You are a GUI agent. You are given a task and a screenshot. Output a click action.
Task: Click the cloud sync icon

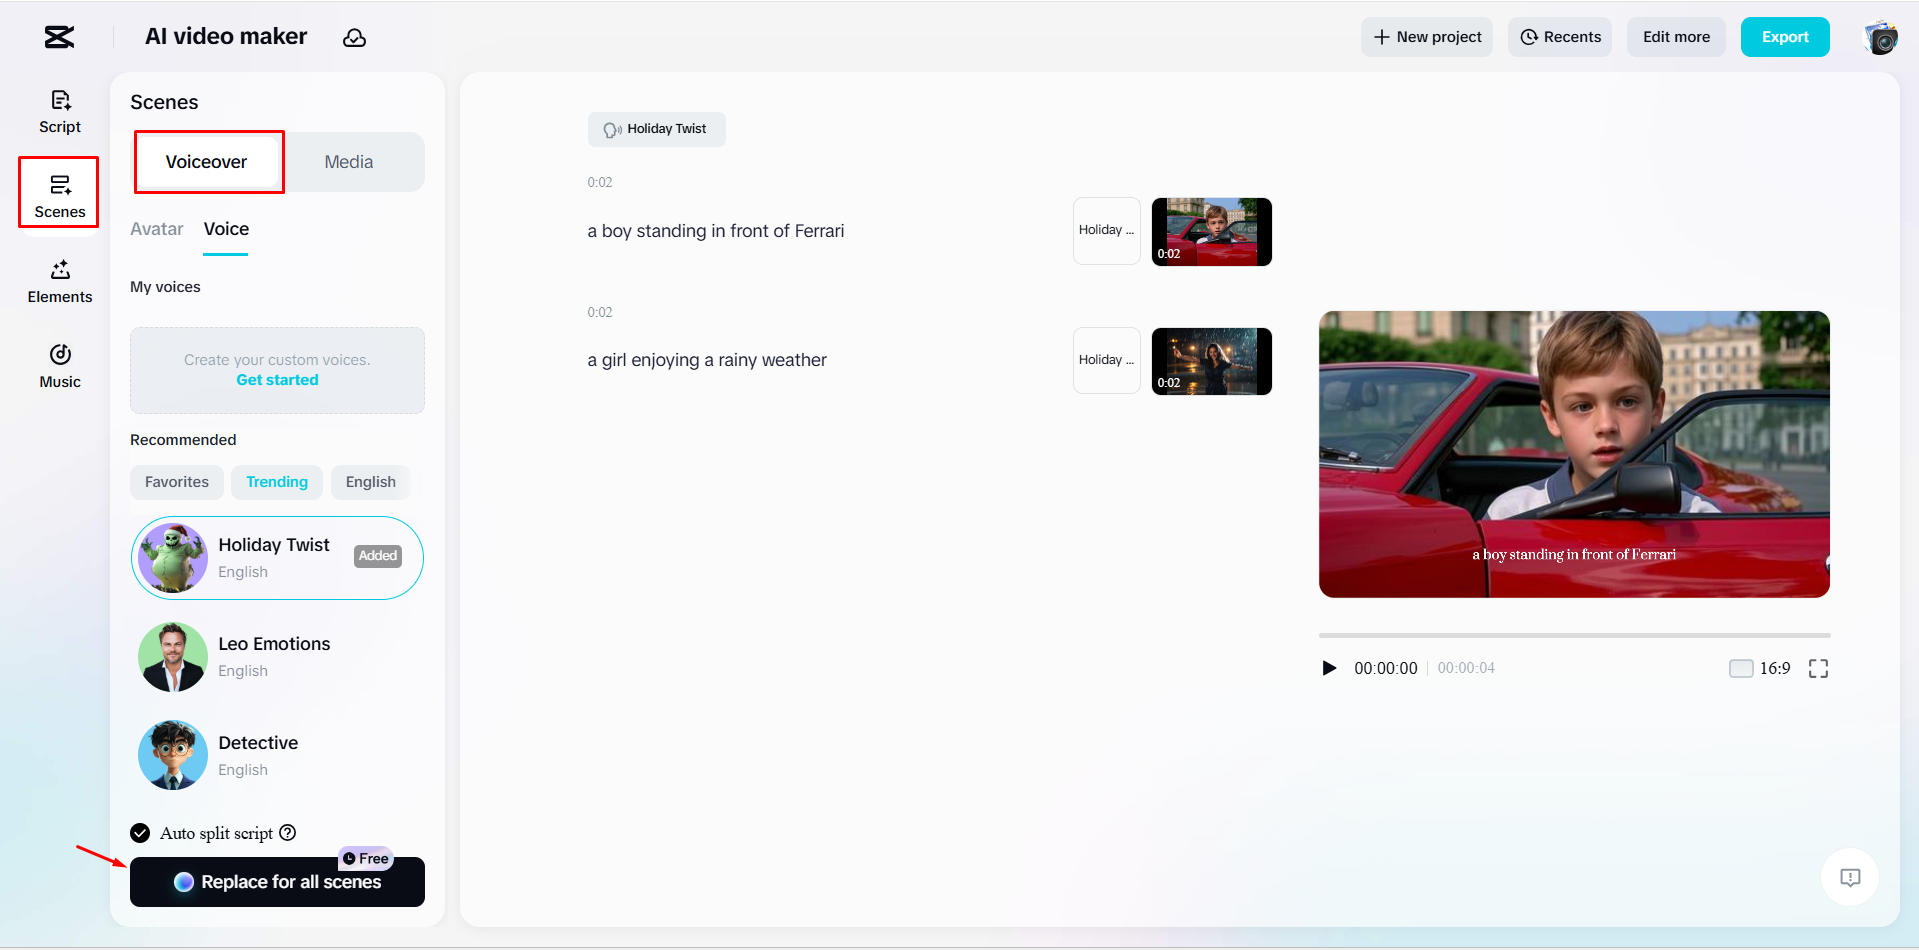[355, 37]
